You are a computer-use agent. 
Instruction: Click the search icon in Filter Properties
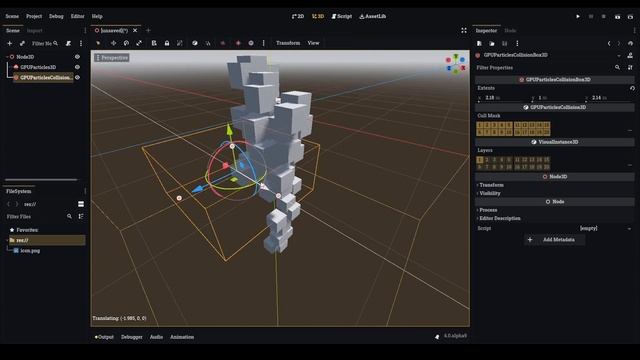click(x=618, y=67)
